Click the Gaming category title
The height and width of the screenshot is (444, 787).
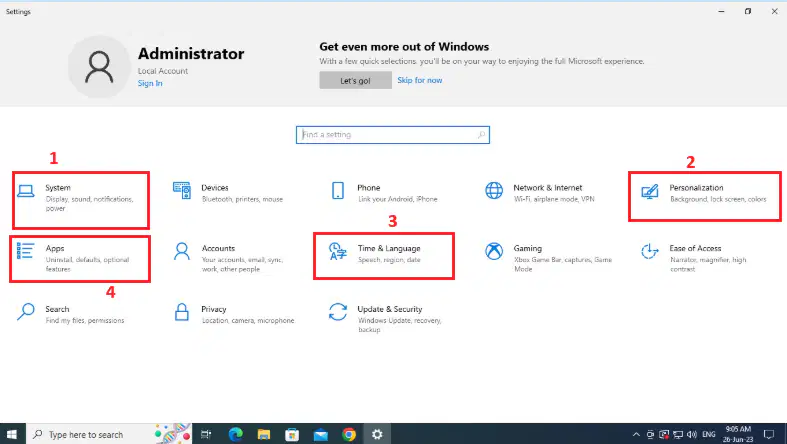coord(528,248)
